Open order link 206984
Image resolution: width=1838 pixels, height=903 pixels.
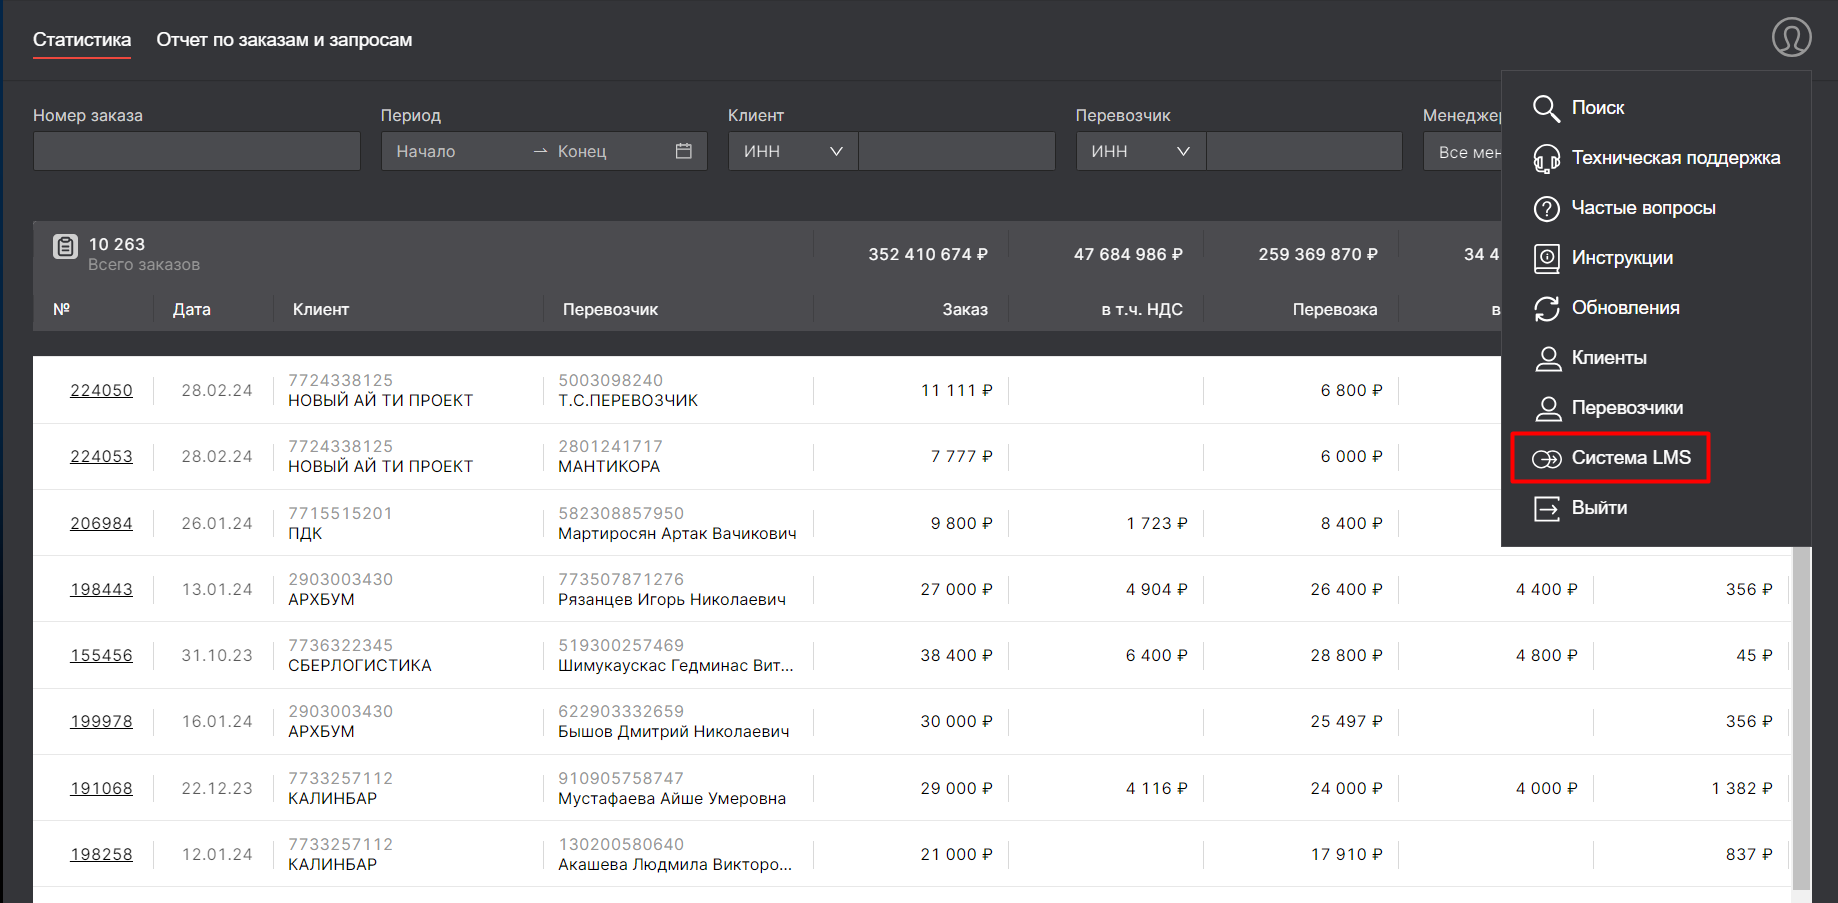coord(101,523)
